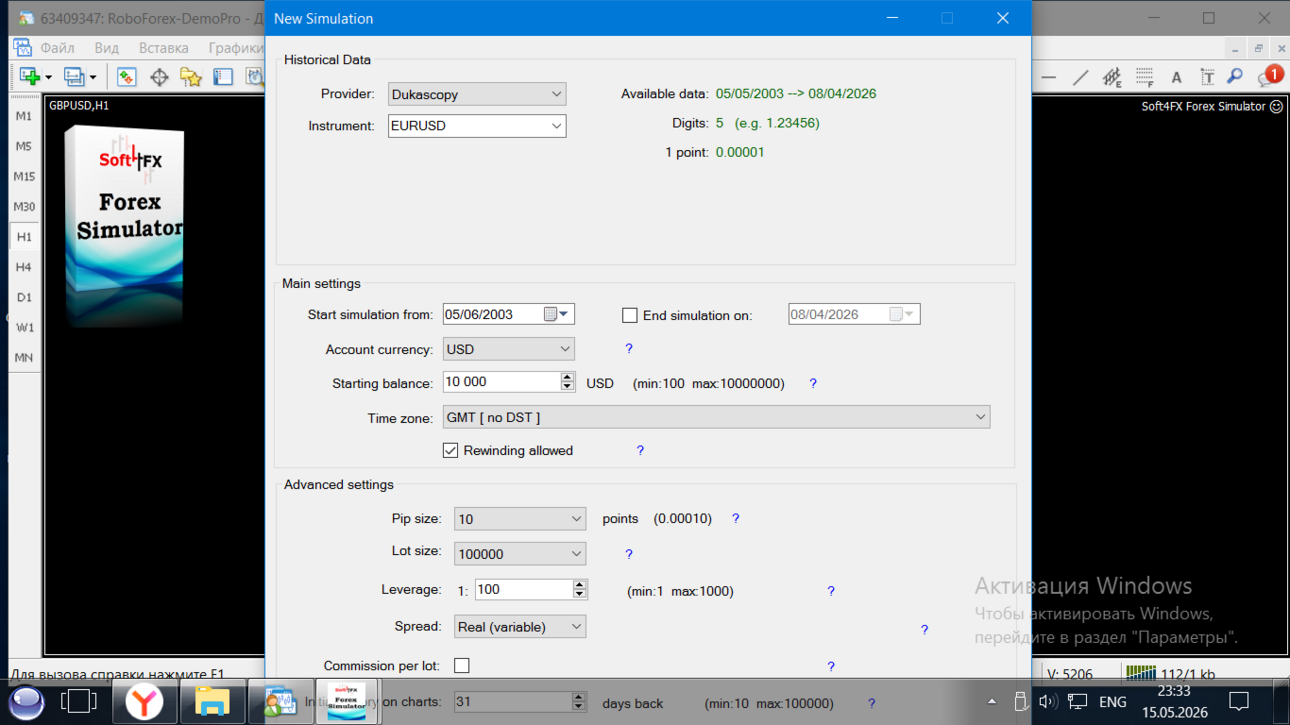This screenshot has height=725, width=1290.
Task: Switch to H4 timeframe
Action: (23, 267)
